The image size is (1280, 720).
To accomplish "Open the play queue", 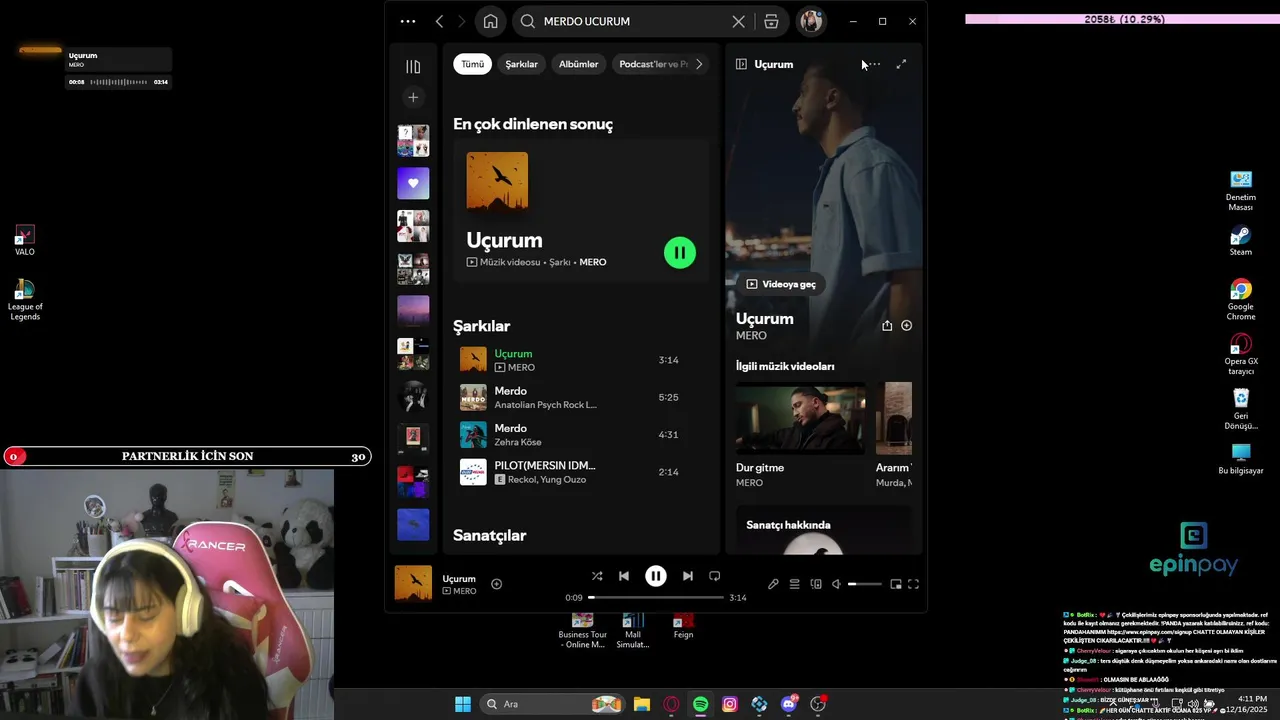I will 794,584.
